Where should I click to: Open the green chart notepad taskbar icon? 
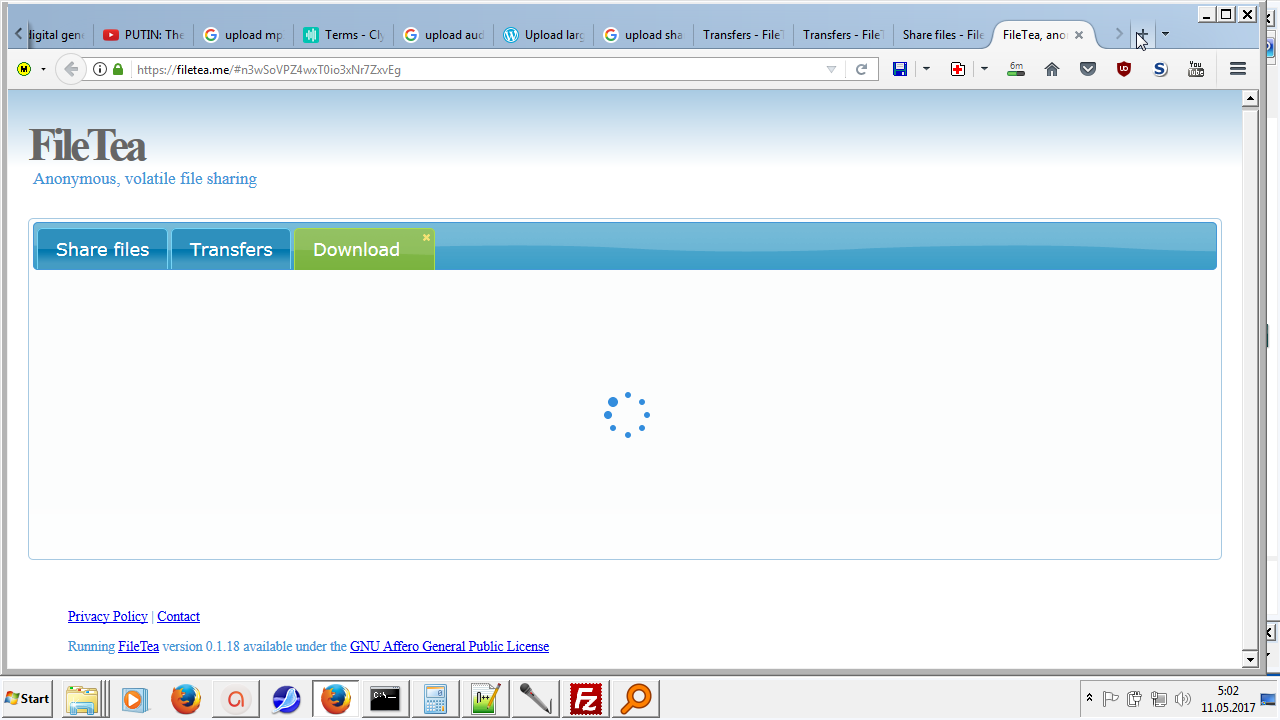coord(485,699)
